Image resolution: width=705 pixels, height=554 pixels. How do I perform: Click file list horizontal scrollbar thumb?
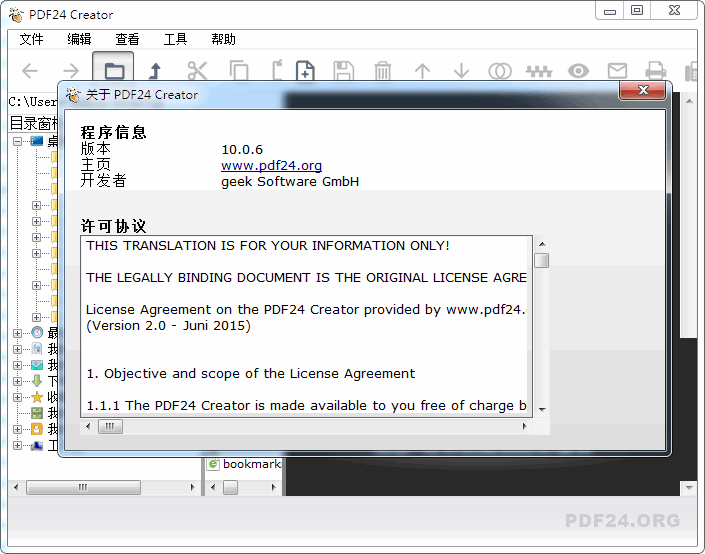tap(230, 487)
